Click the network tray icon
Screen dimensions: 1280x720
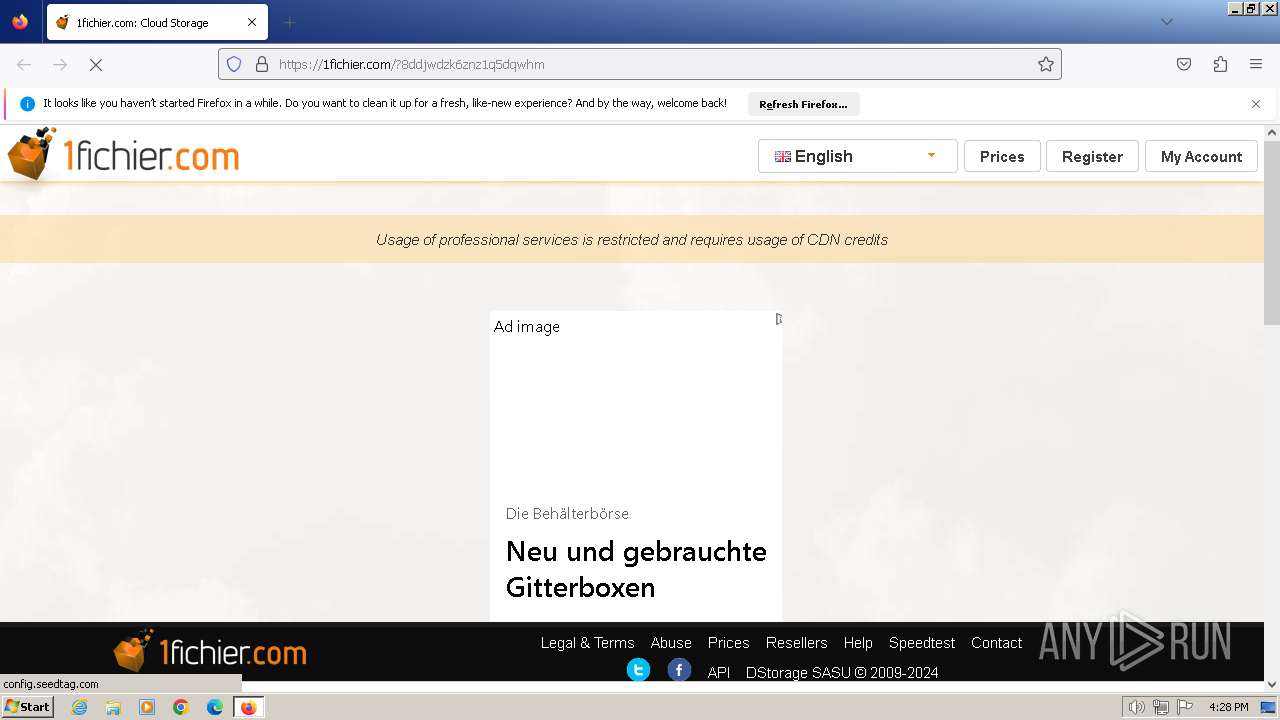pos(1161,707)
